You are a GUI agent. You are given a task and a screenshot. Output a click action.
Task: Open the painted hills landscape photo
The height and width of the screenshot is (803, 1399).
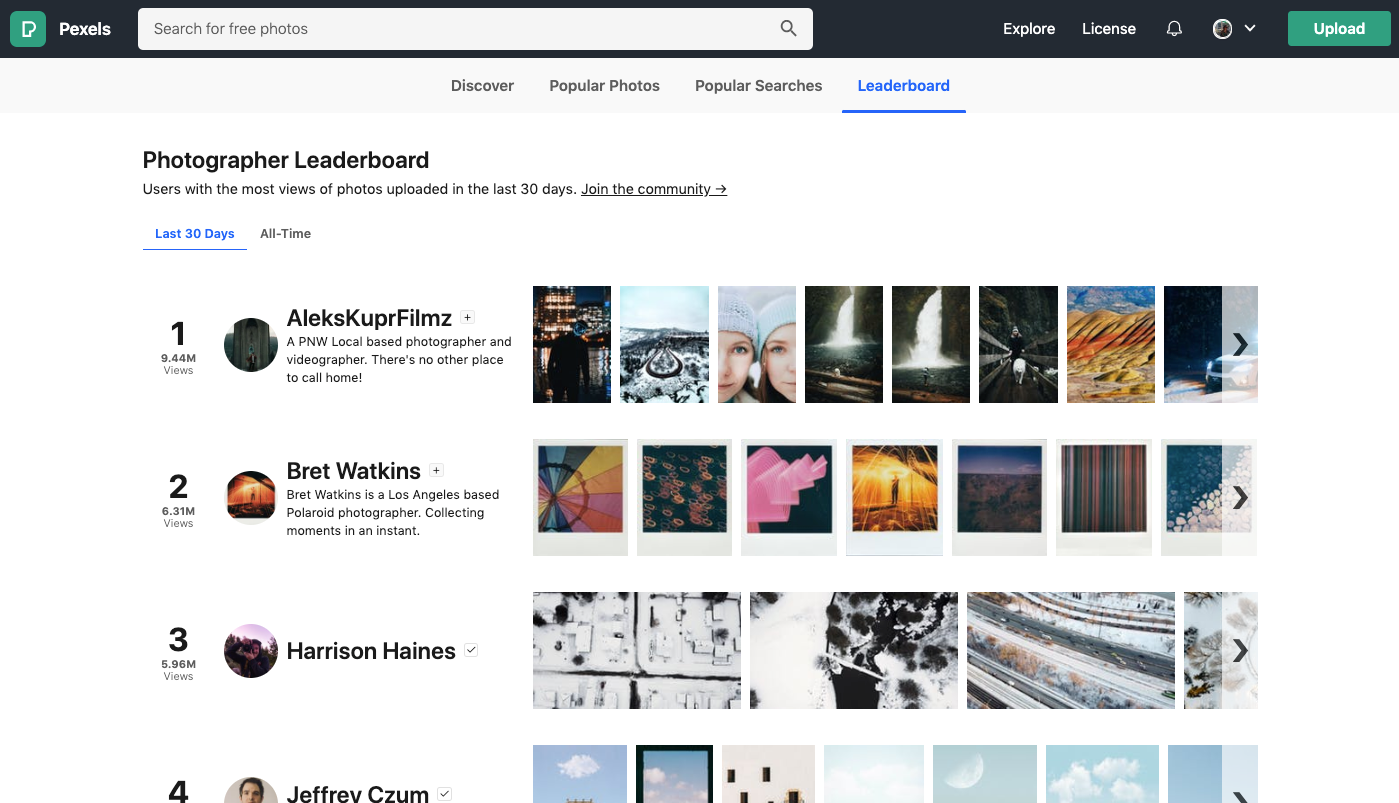(x=1111, y=345)
